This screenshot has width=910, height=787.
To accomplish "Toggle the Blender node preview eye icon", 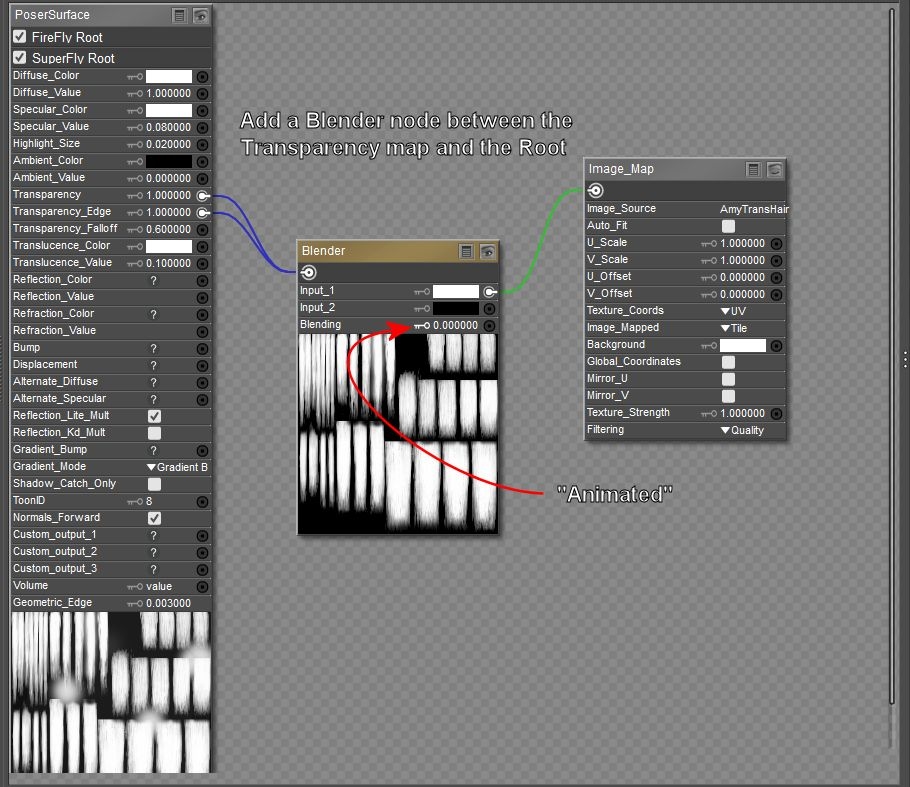I will coord(487,251).
